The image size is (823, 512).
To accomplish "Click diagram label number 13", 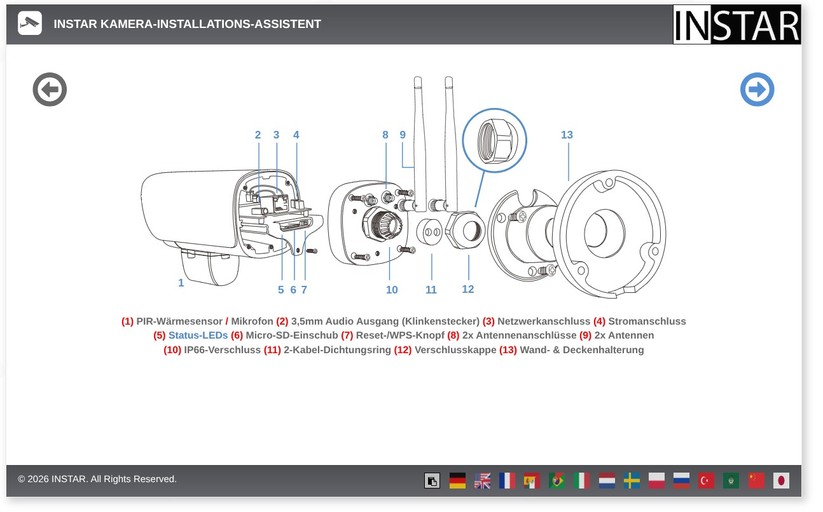I will point(567,135).
